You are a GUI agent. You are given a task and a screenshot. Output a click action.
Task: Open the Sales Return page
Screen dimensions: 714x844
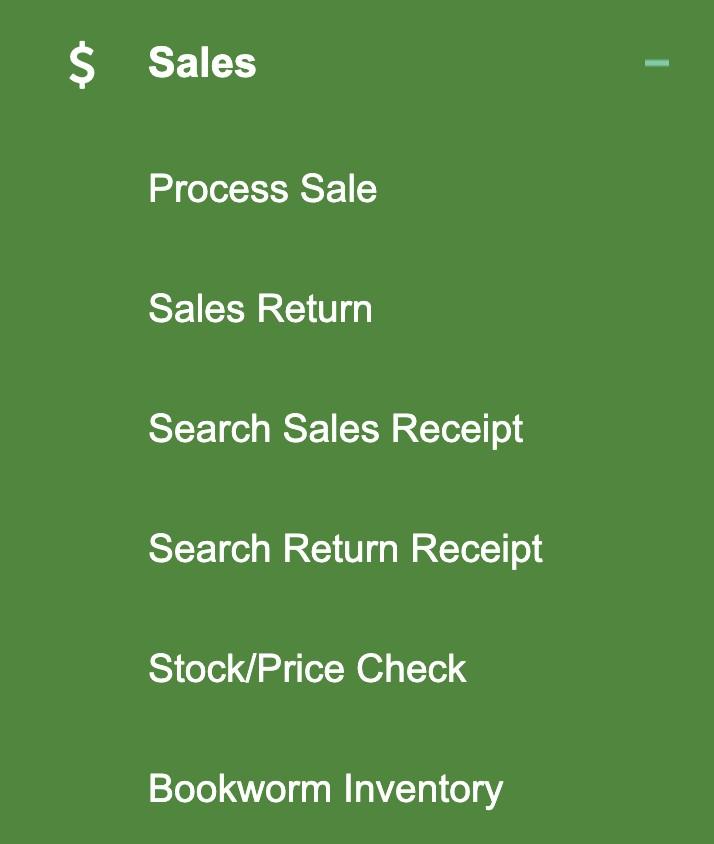[260, 308]
